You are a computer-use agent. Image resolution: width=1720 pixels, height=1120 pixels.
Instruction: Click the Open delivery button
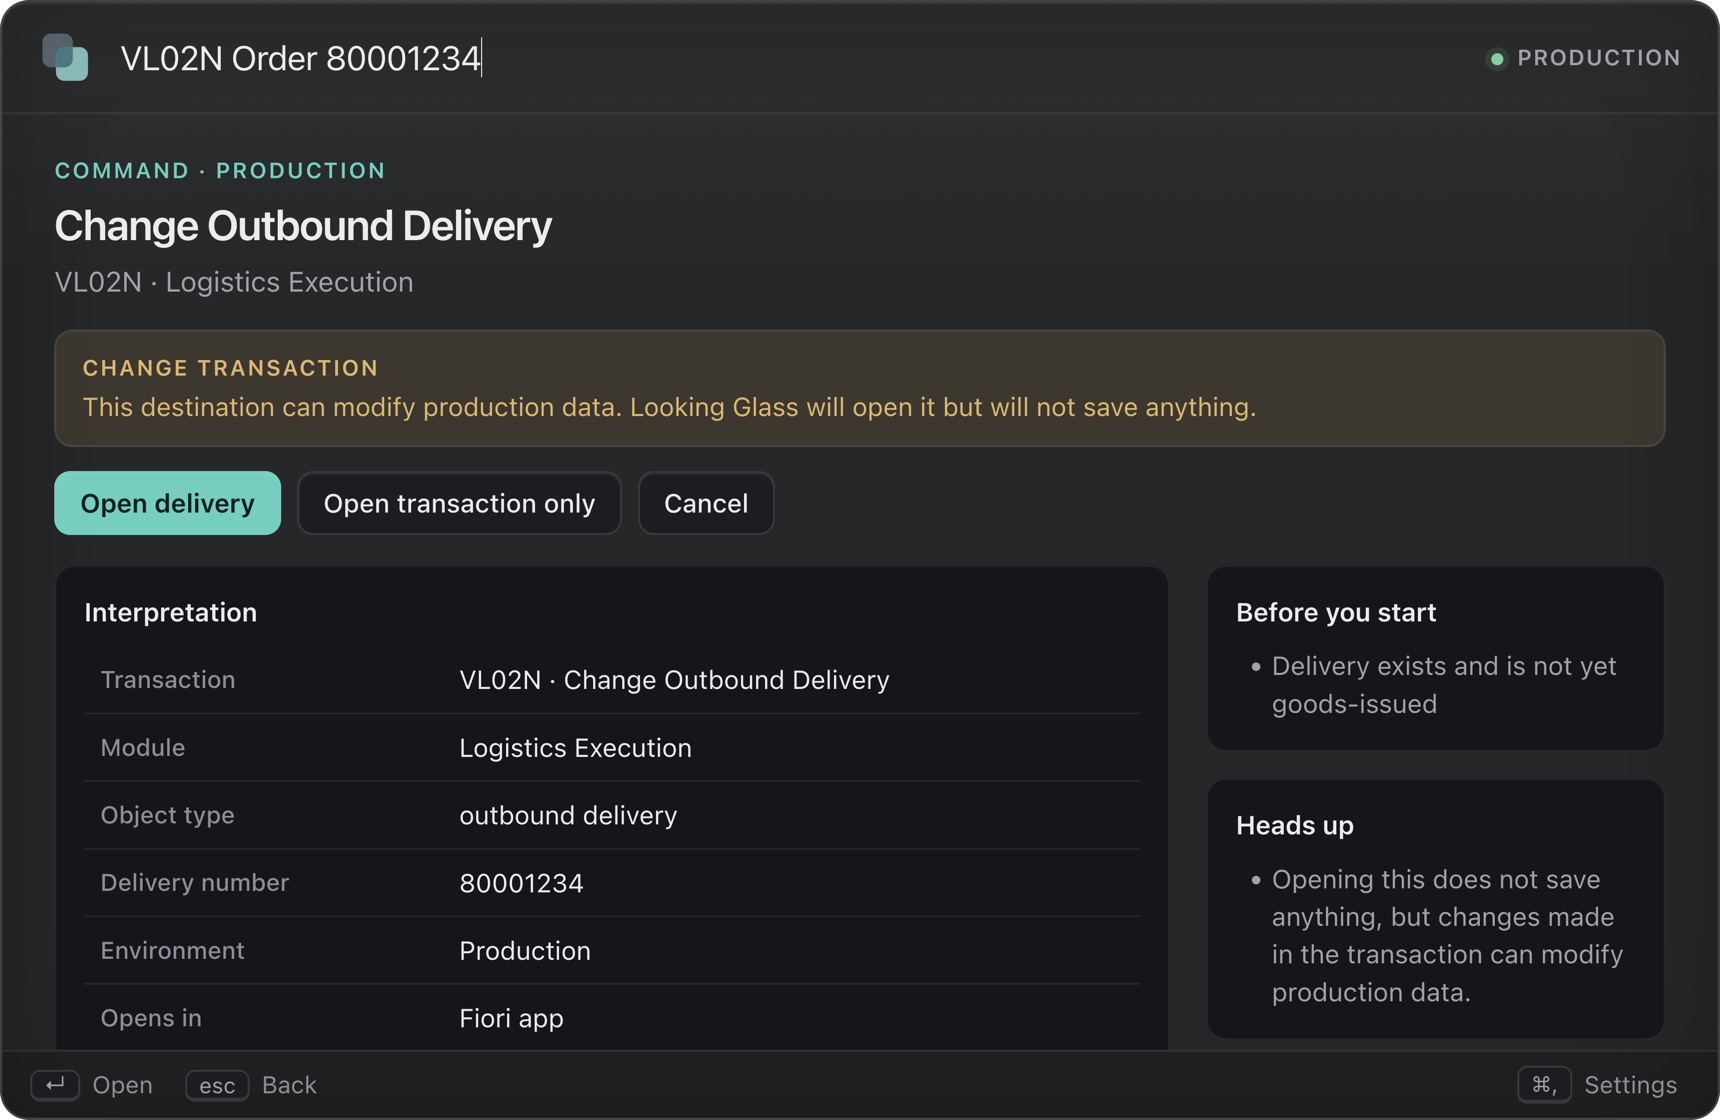pyautogui.click(x=167, y=503)
